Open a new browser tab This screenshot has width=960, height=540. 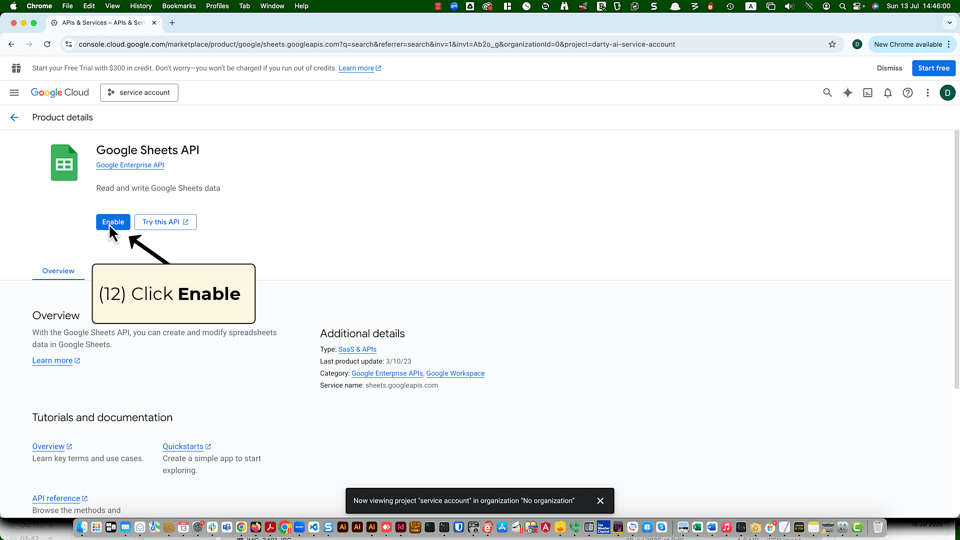(172, 23)
